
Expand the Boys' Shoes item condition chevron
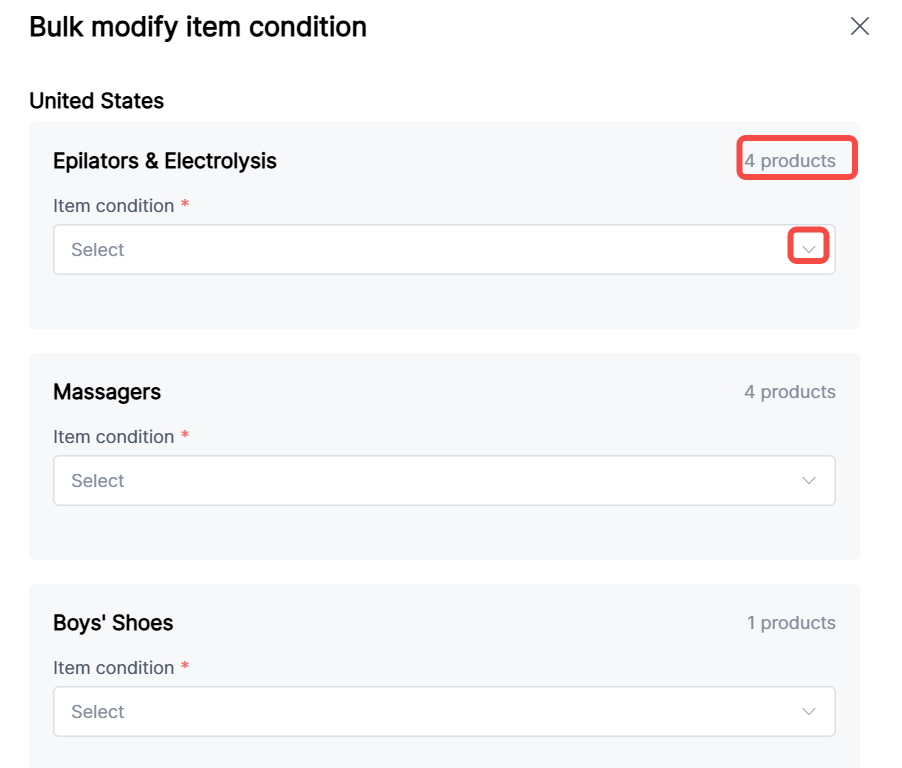coord(809,712)
